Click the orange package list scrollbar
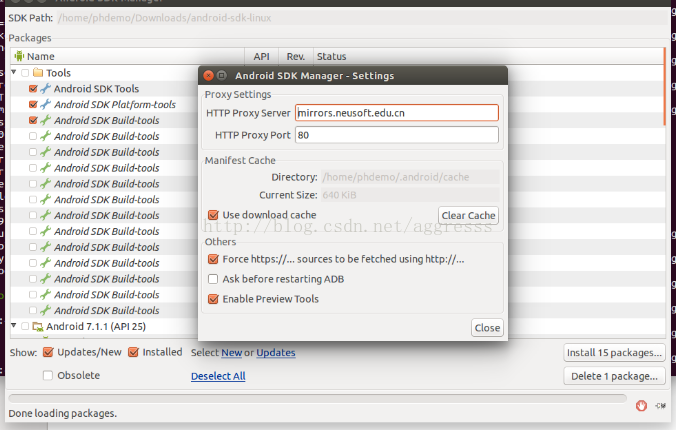The image size is (676, 430). click(x=664, y=87)
